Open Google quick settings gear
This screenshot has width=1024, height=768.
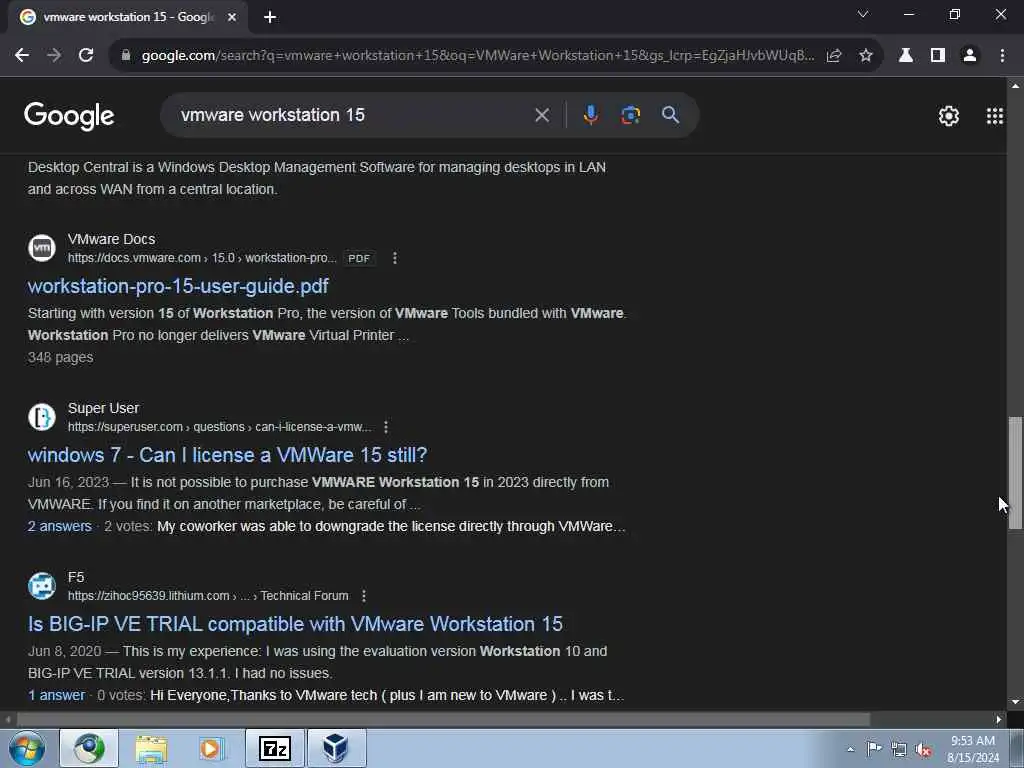pos(949,116)
